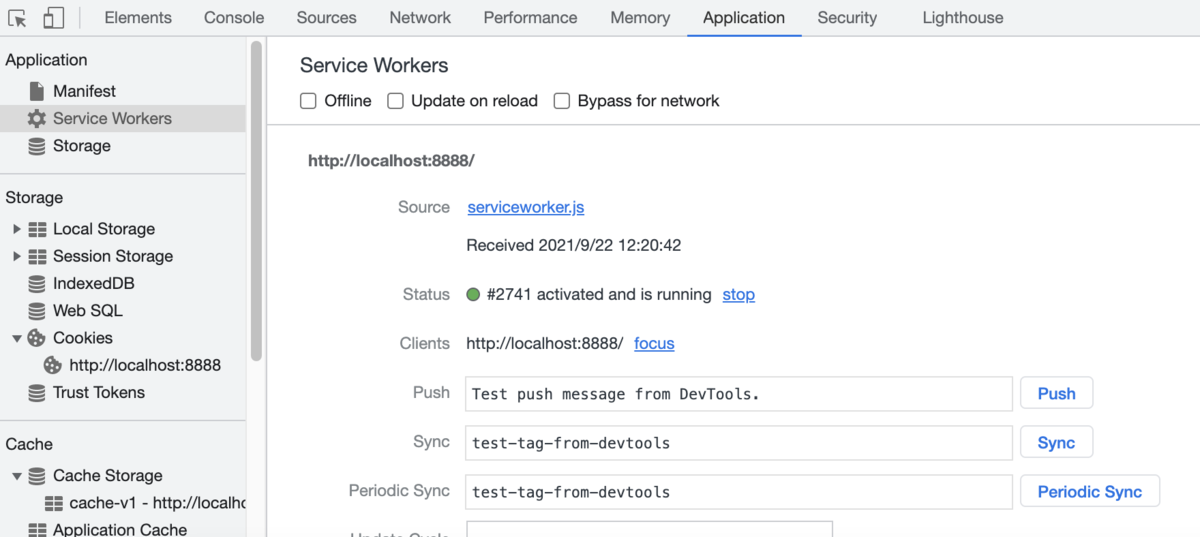Click the green running status indicator
Image resolution: width=1200 pixels, height=537 pixels.
pyautogui.click(x=474, y=295)
